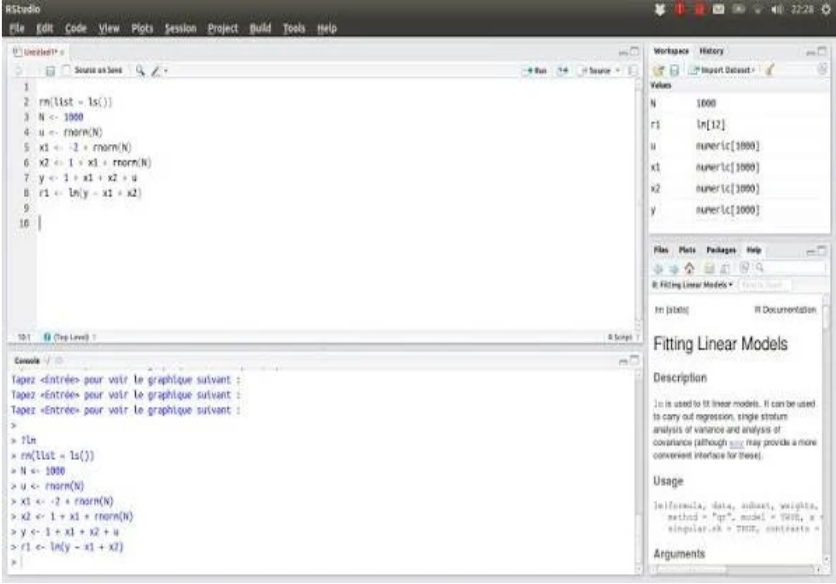The image size is (836, 584).
Task: Open the system settings gear in top bar
Action: click(826, 10)
